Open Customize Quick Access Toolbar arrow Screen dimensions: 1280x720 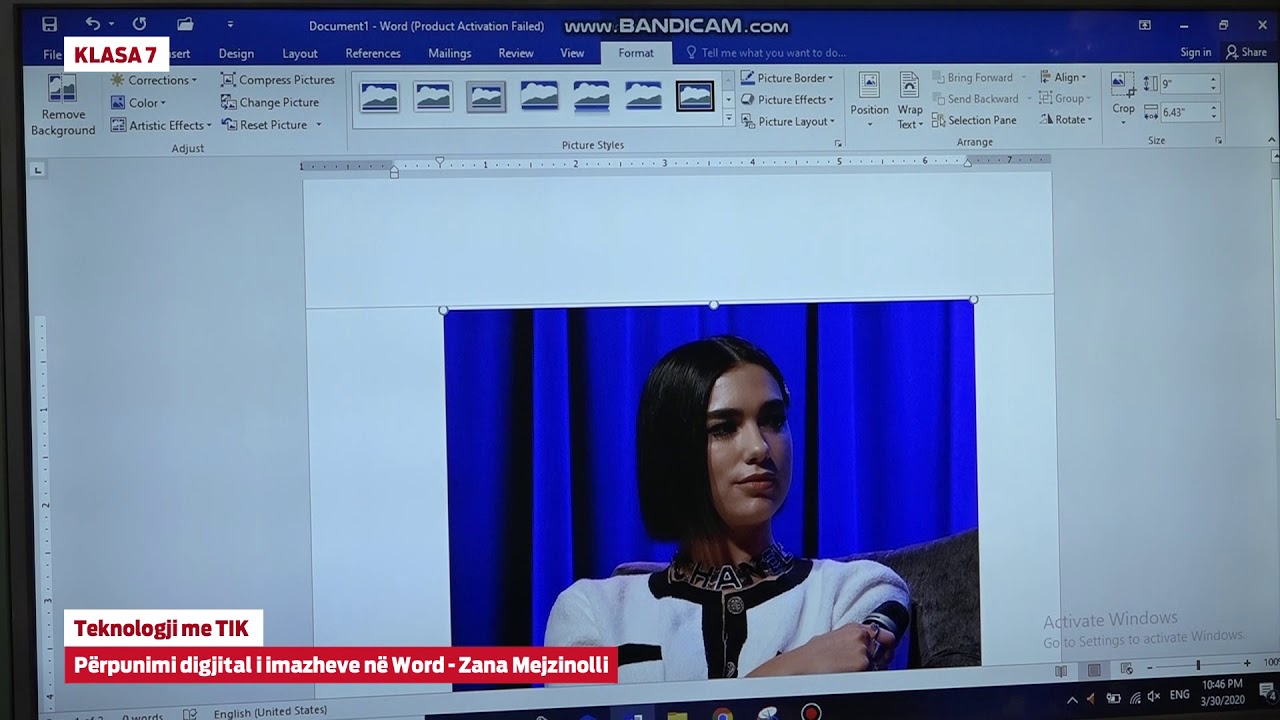pos(230,24)
